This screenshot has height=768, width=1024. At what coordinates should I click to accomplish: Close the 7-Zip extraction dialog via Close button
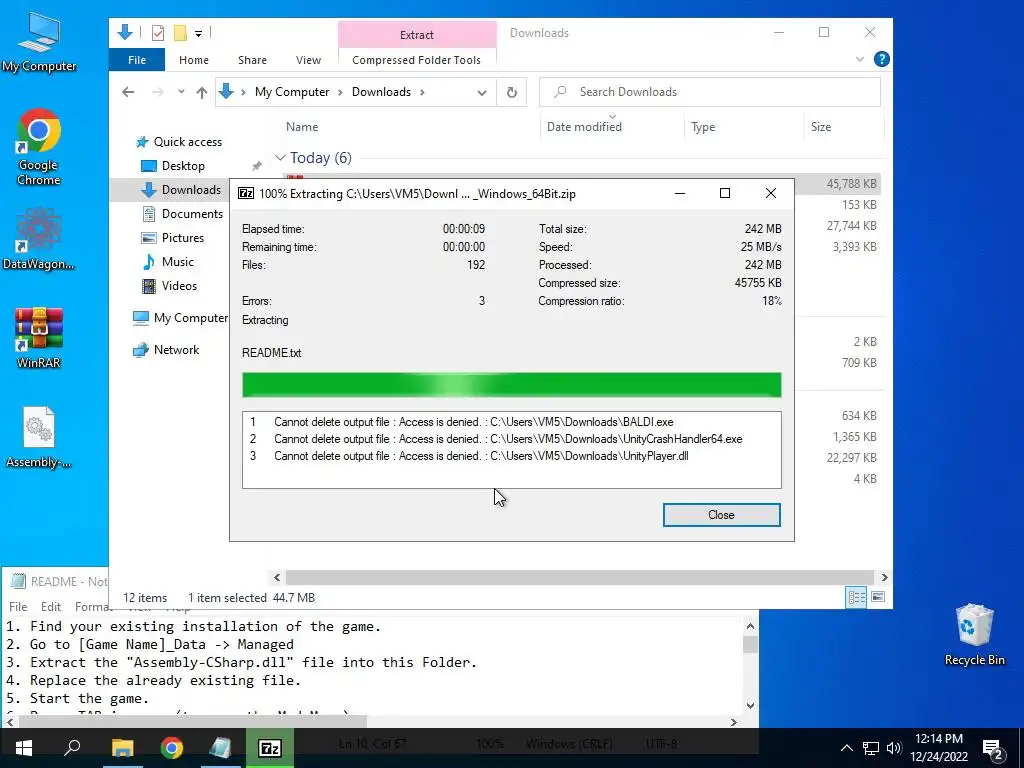coord(721,515)
